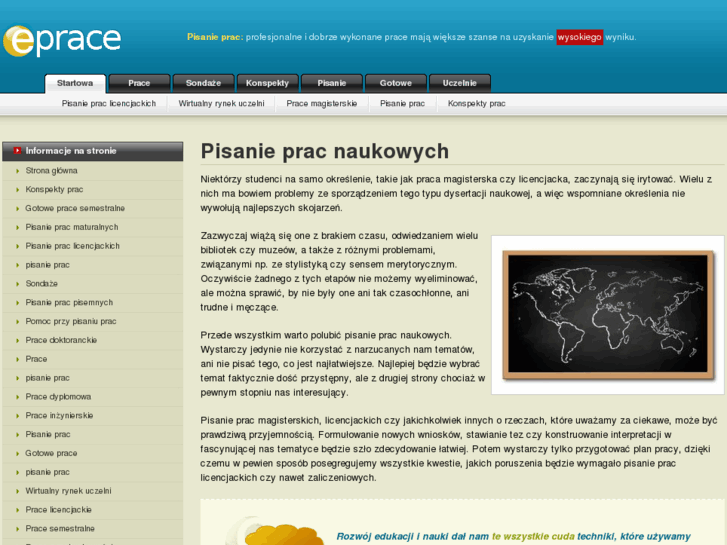Open the Sondaże tab
This screenshot has height=545, width=727.
coord(203,83)
